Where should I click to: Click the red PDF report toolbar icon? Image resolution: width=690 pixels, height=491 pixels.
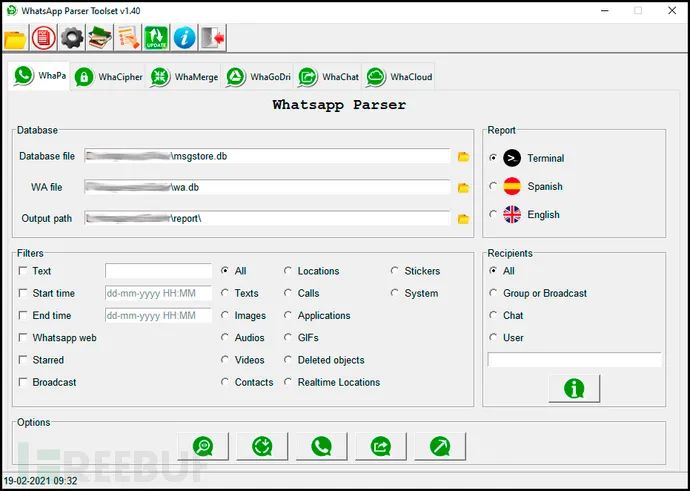(x=44, y=38)
